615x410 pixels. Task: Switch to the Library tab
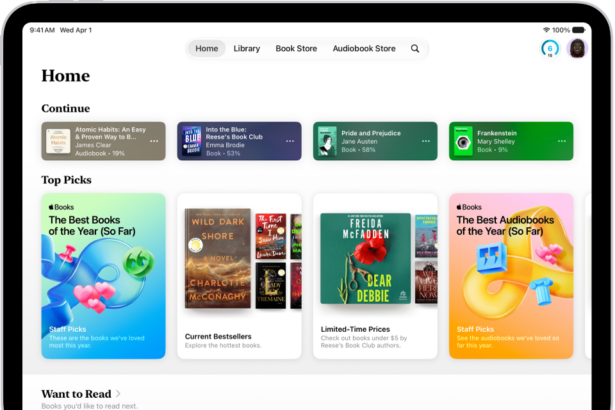tap(247, 48)
